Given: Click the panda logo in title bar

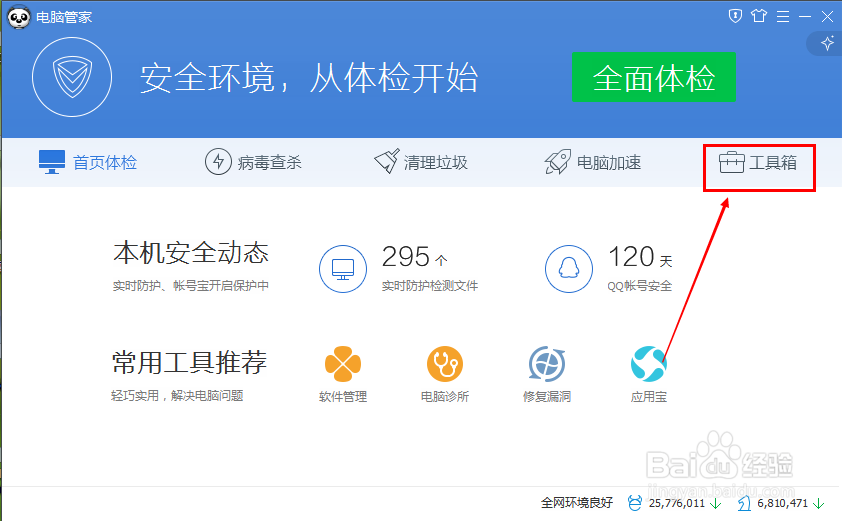Looking at the screenshot, I should click(19, 17).
